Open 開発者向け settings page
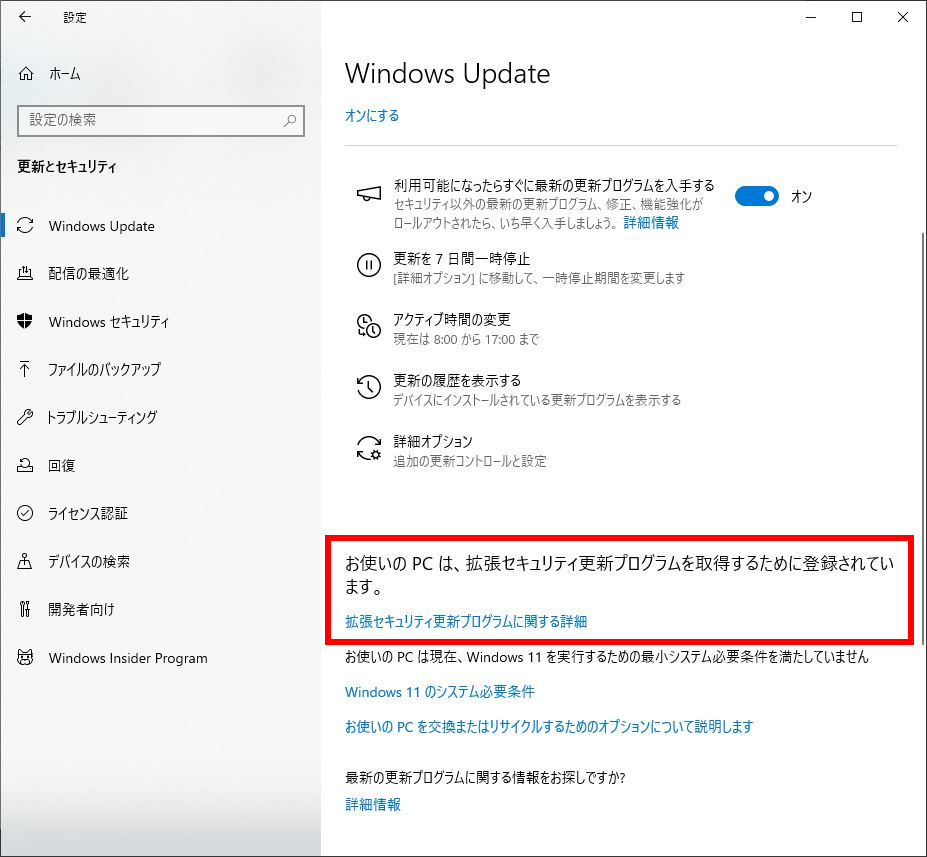Image resolution: width=927 pixels, height=857 pixels. [x=81, y=609]
